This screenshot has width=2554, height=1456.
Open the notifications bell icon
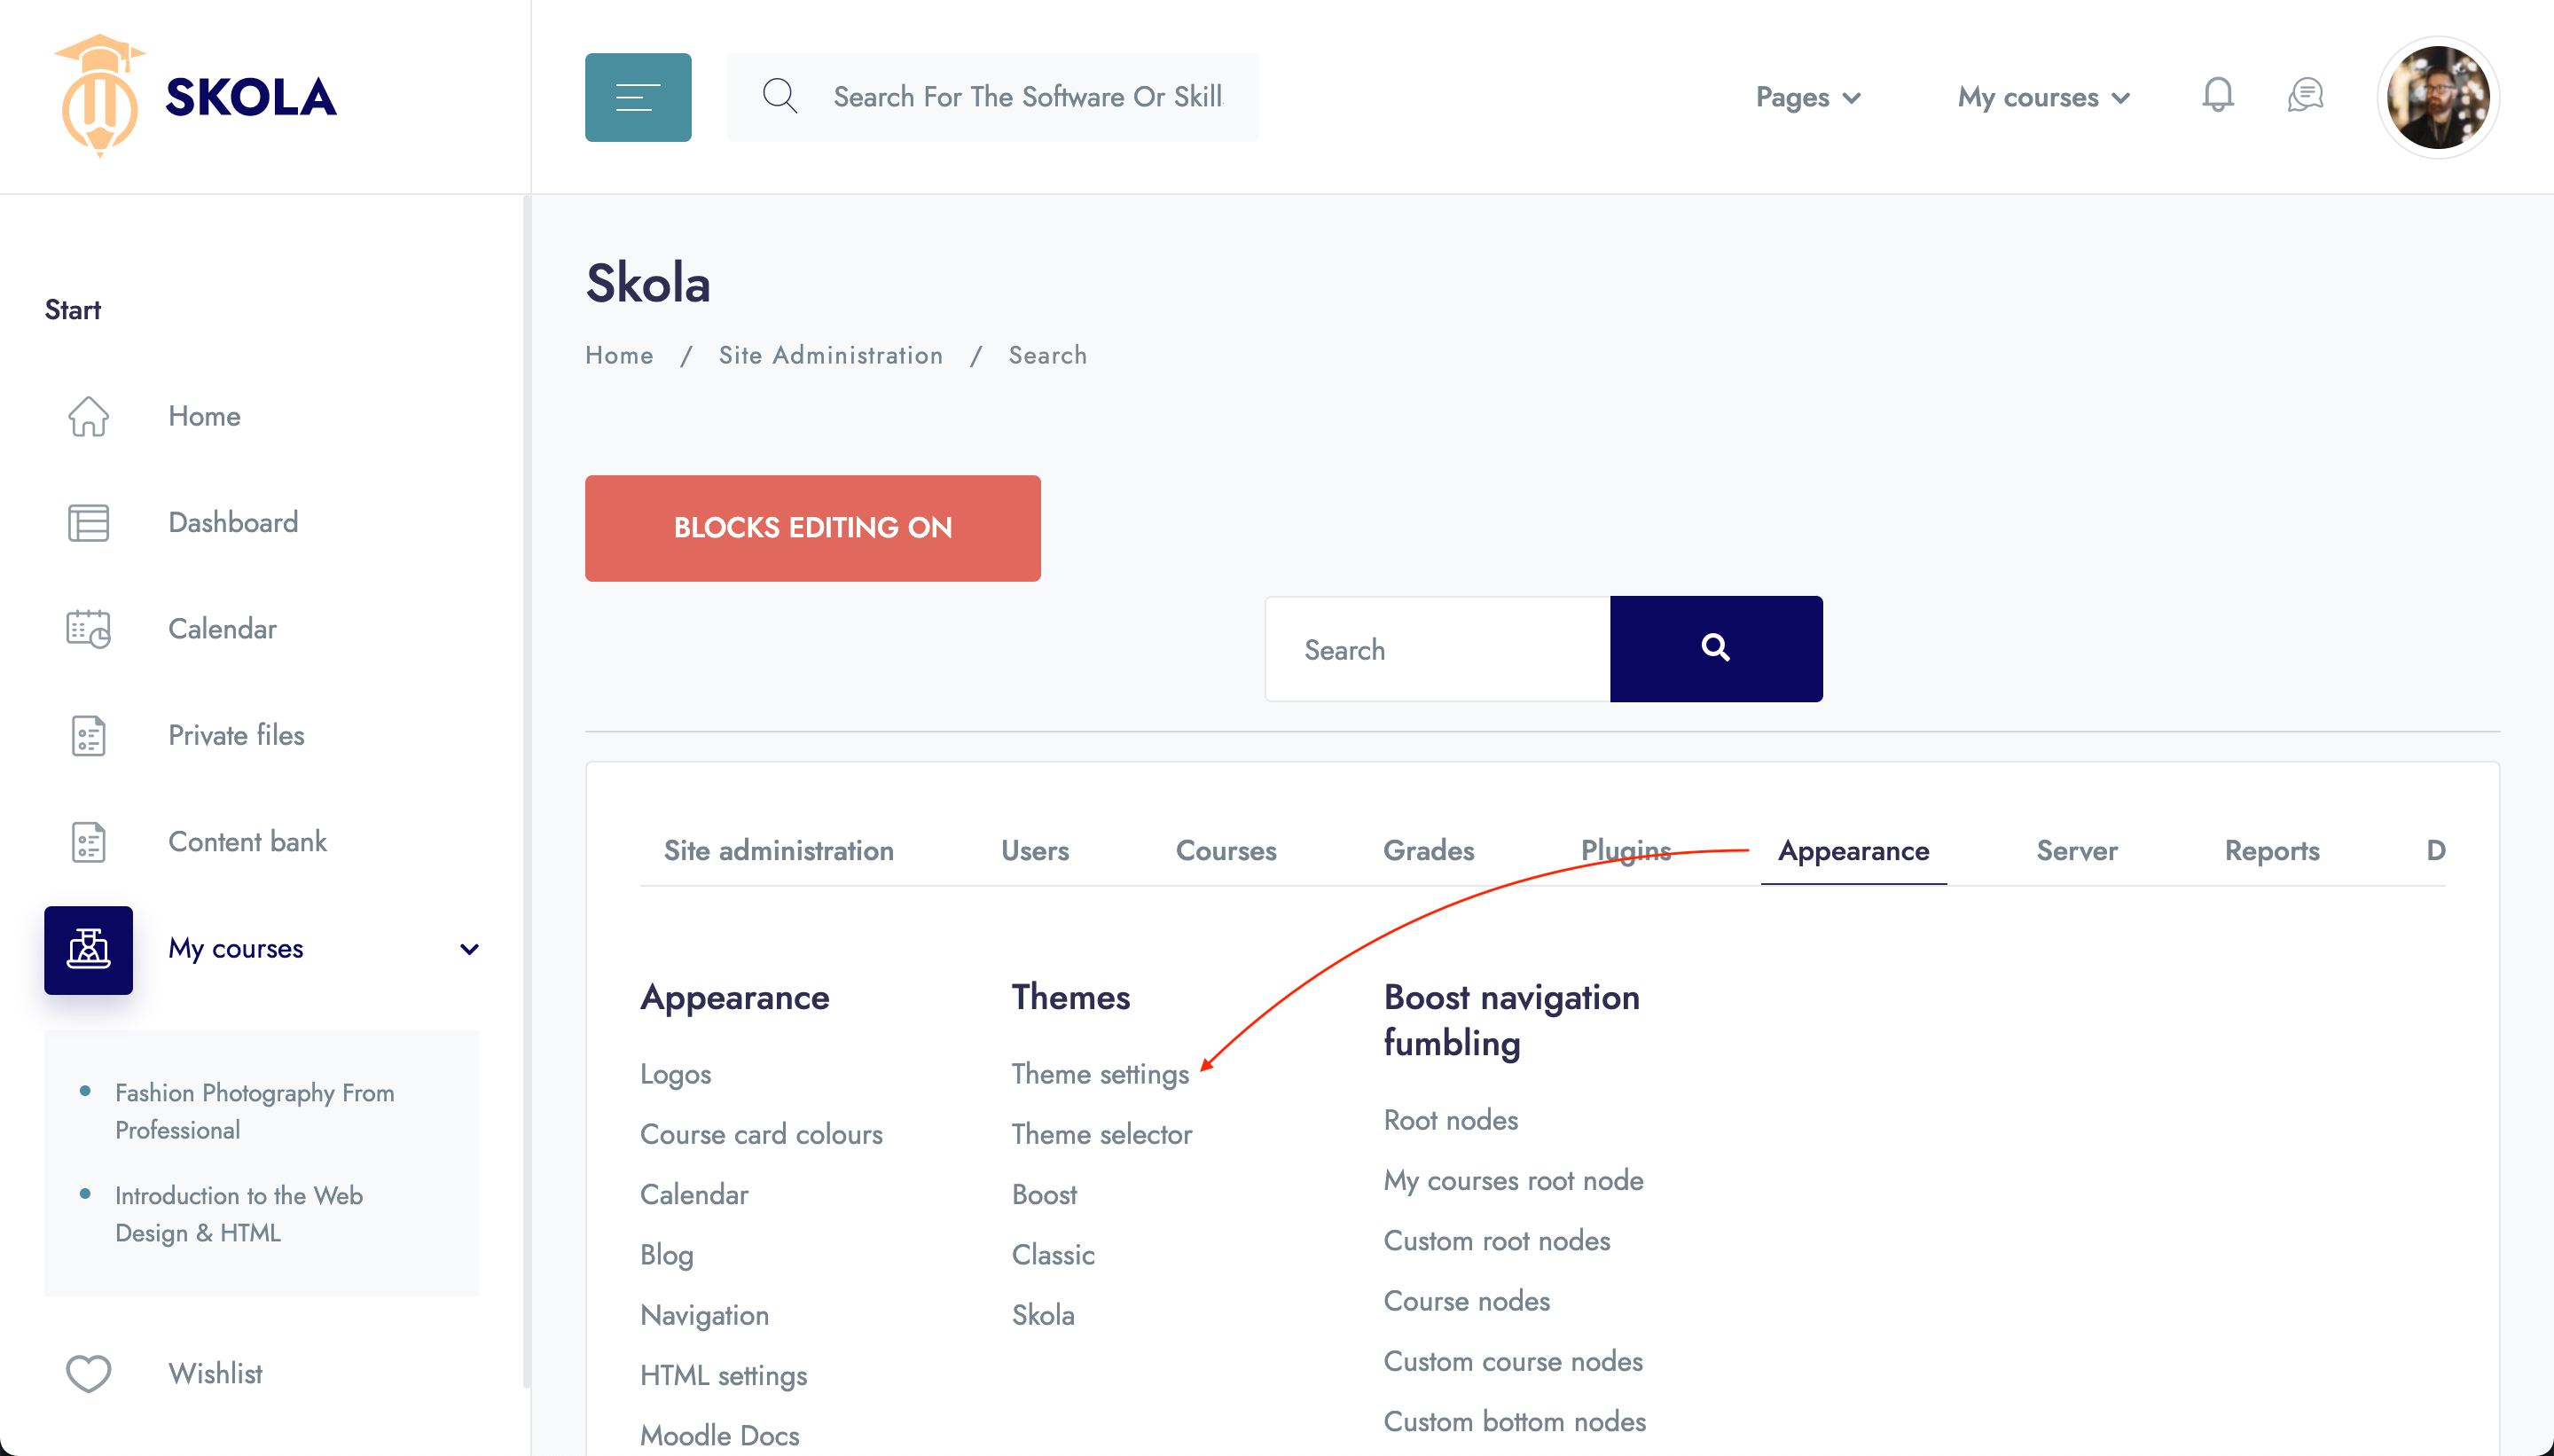[2217, 95]
